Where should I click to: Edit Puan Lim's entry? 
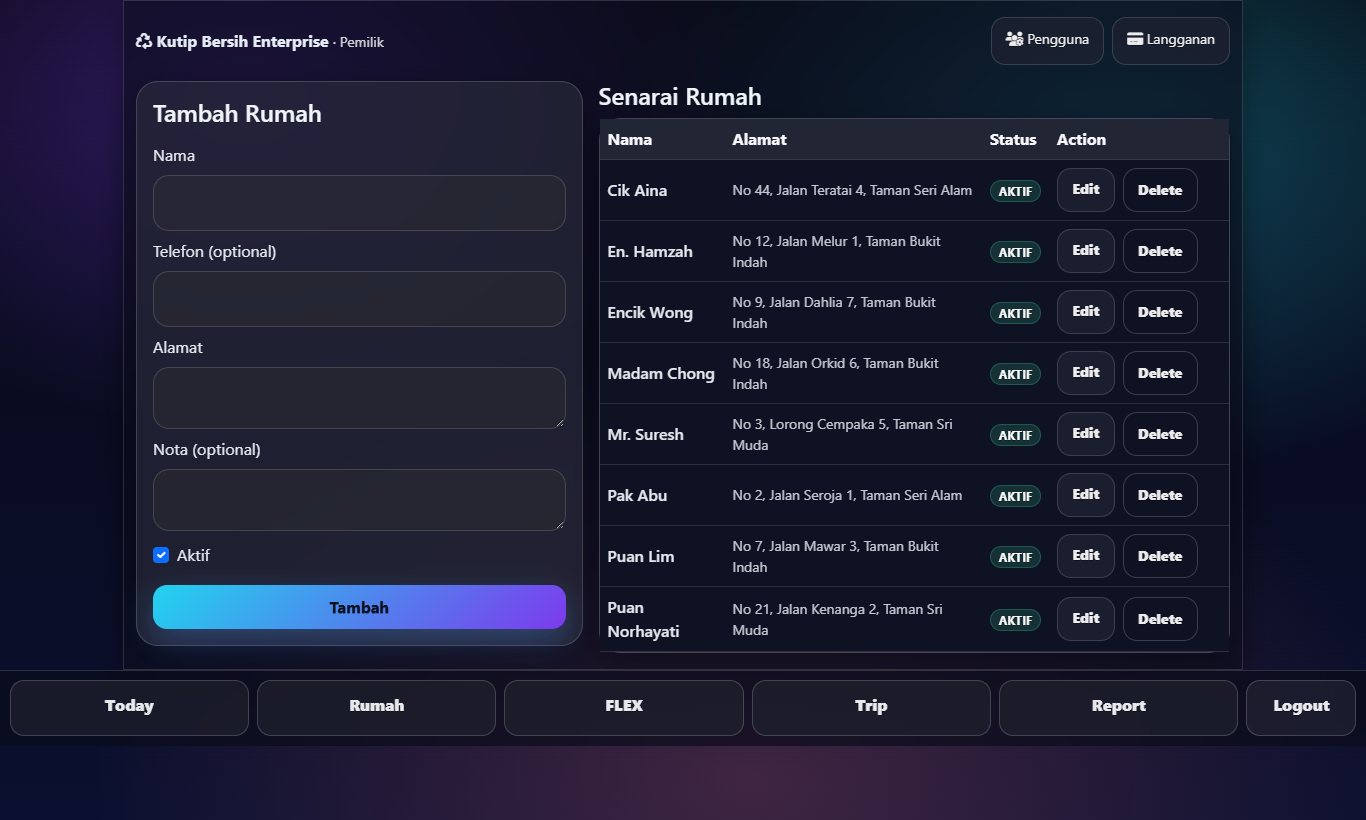1085,556
